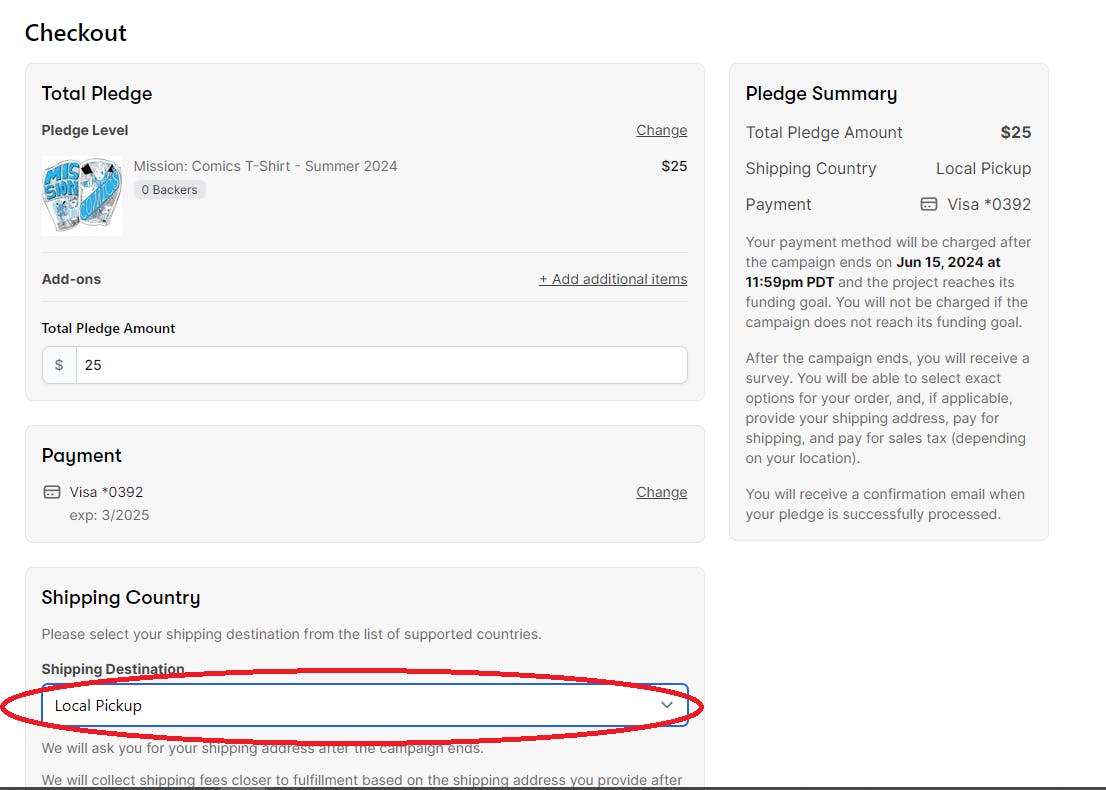Click Local Pickup value in Pledge Summary
Screen dimensions: 1106x790
[x=983, y=168]
